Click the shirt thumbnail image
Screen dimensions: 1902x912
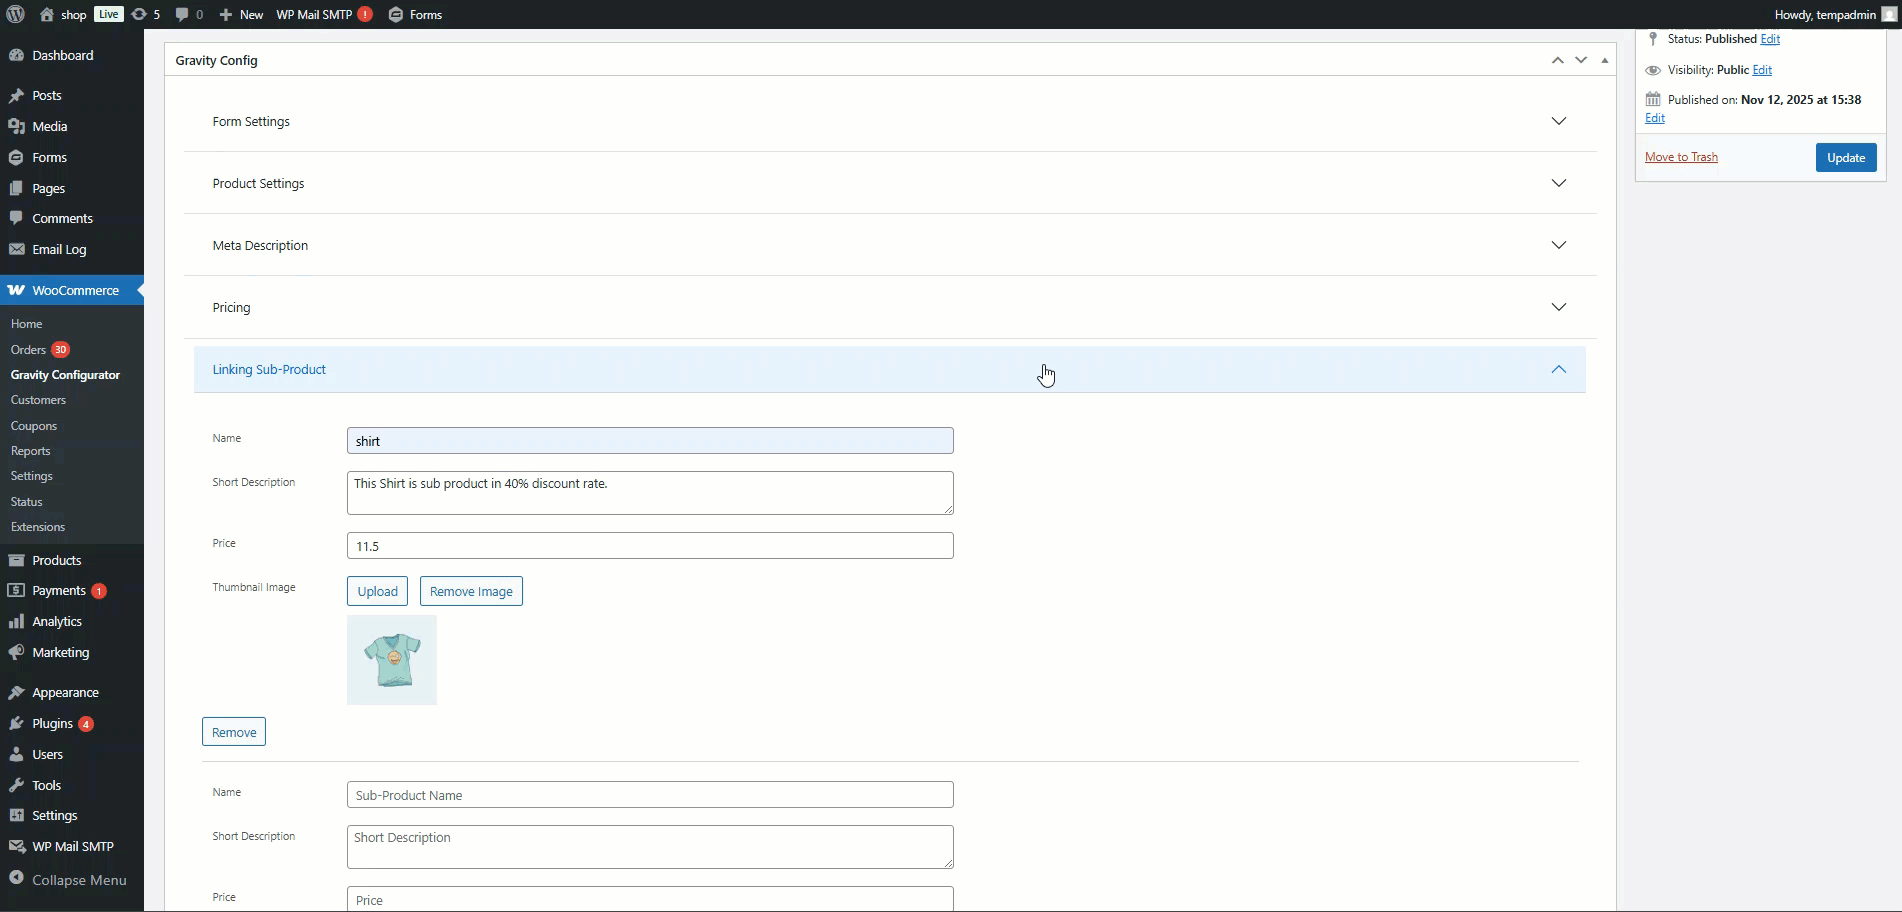click(x=392, y=660)
